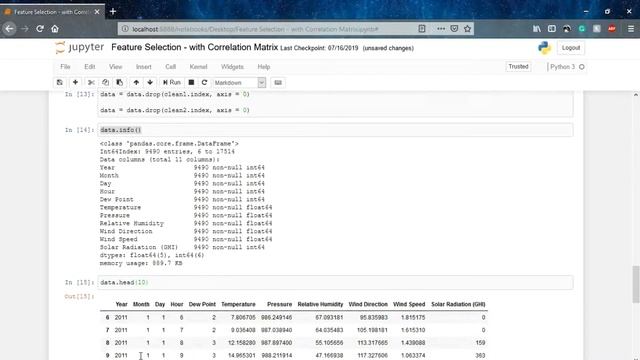Bookmark this page star icon

click(468, 29)
